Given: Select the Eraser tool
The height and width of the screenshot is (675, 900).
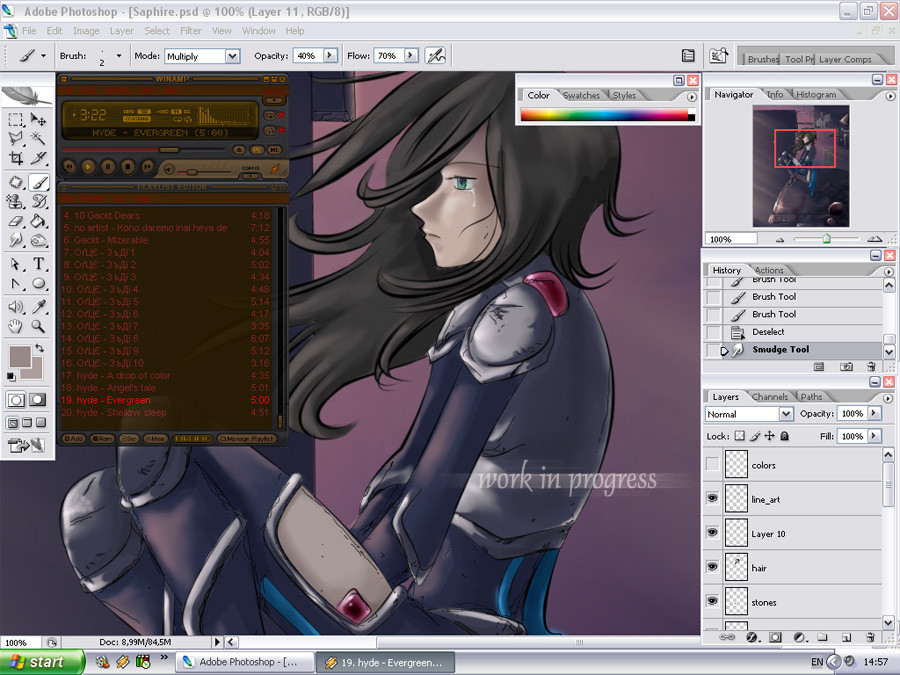Looking at the screenshot, I should point(16,220).
